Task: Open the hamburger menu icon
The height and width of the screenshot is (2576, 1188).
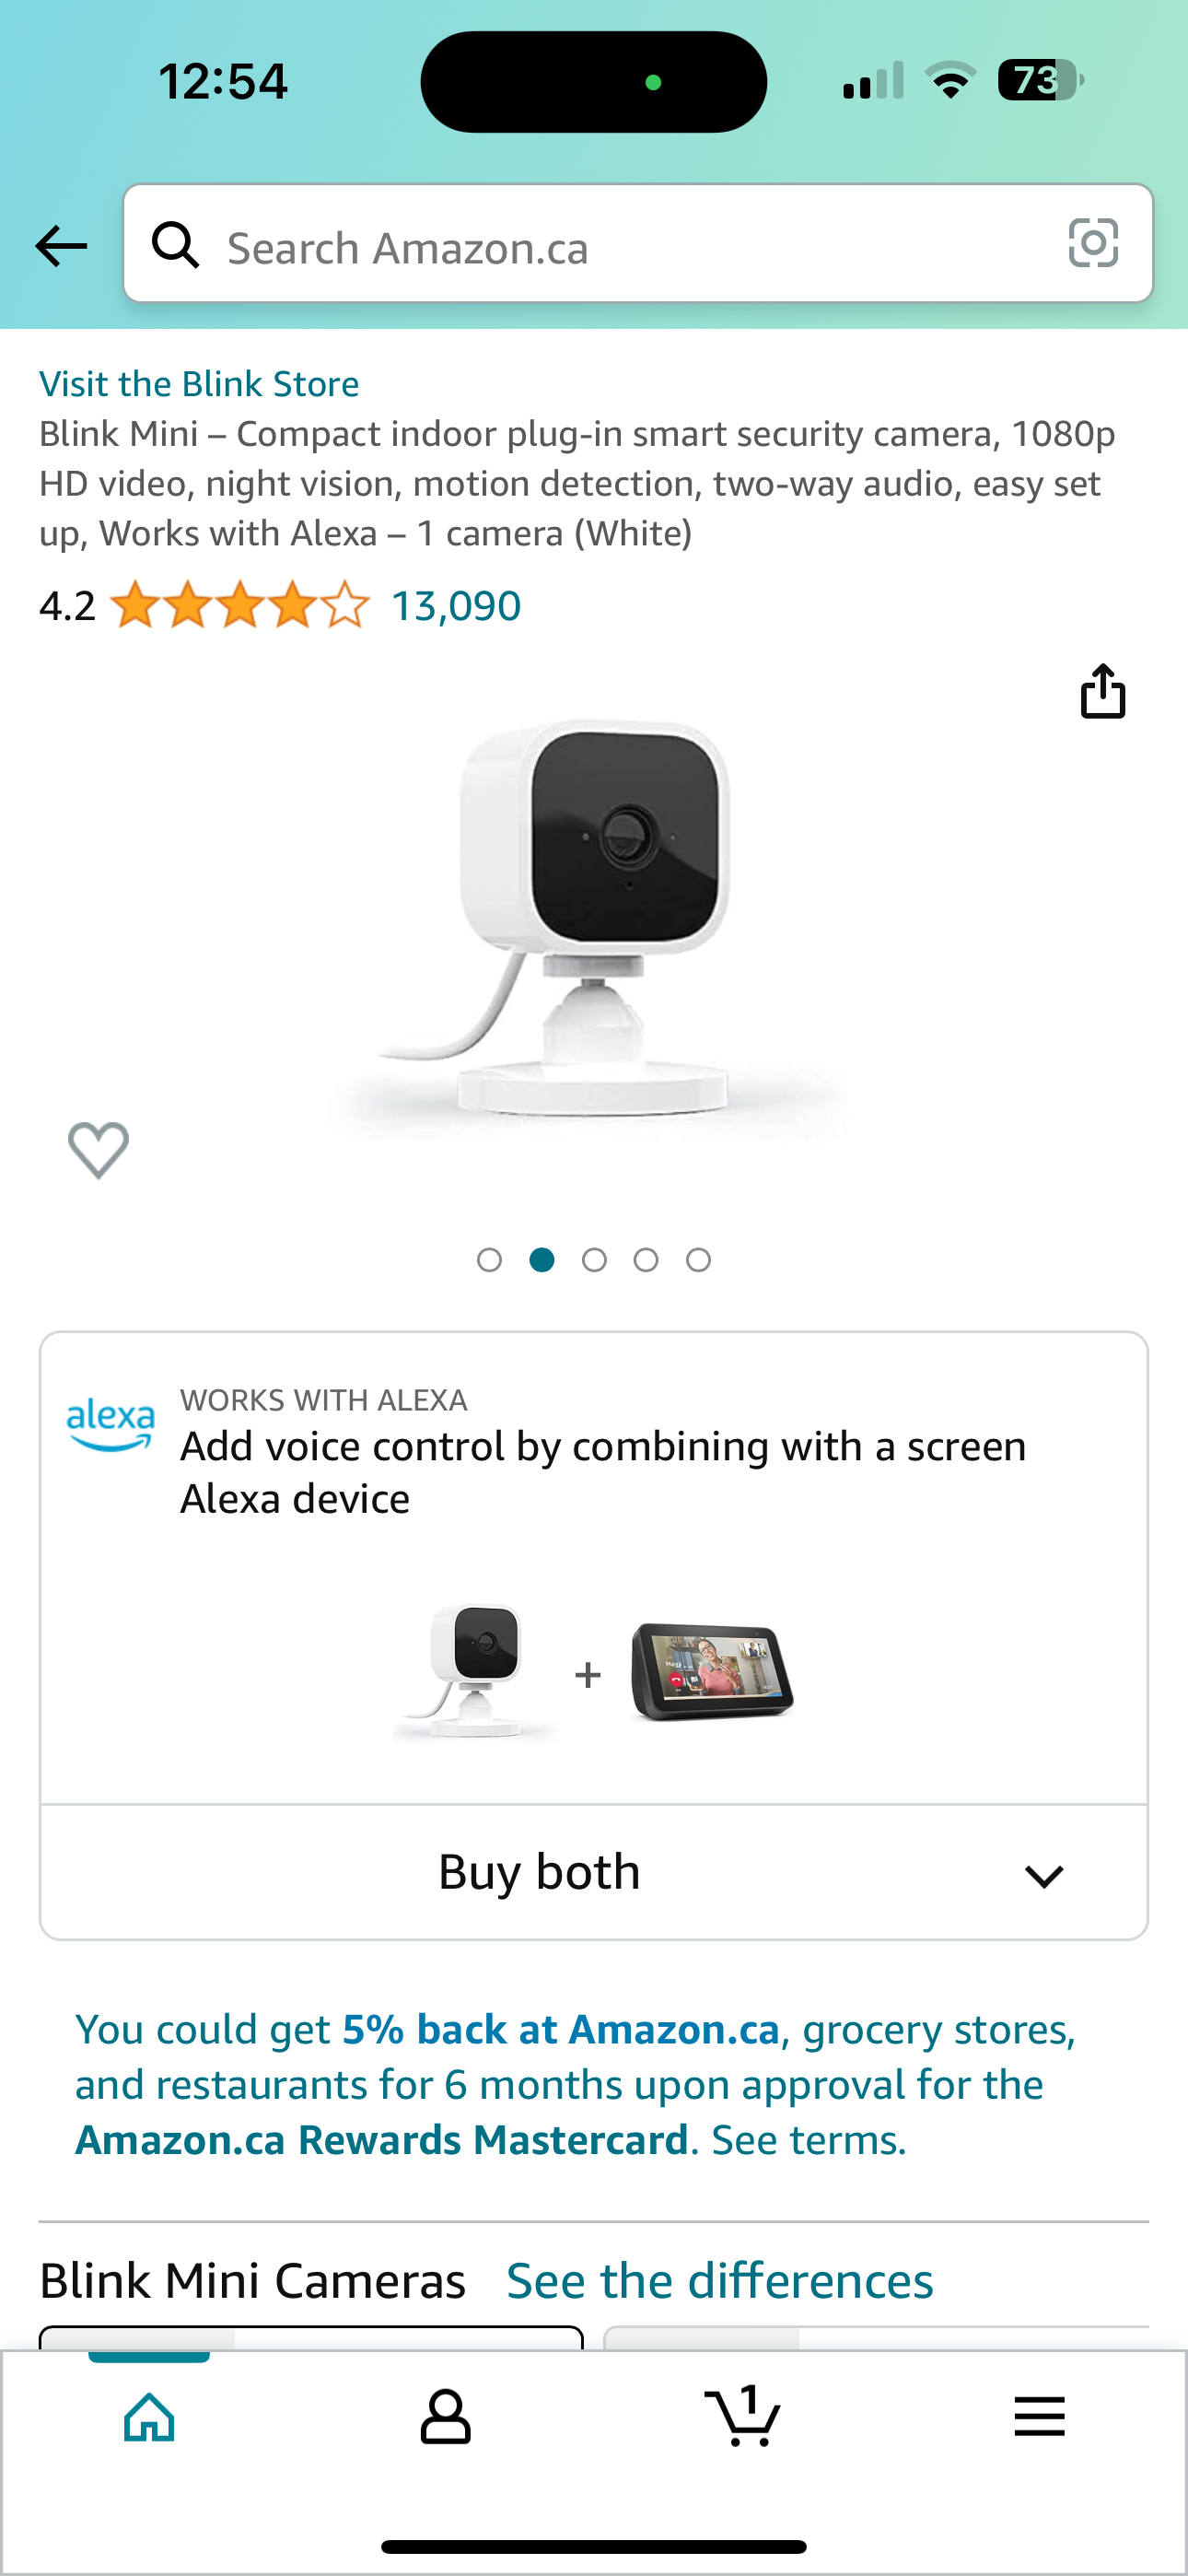Action: point(1039,2417)
